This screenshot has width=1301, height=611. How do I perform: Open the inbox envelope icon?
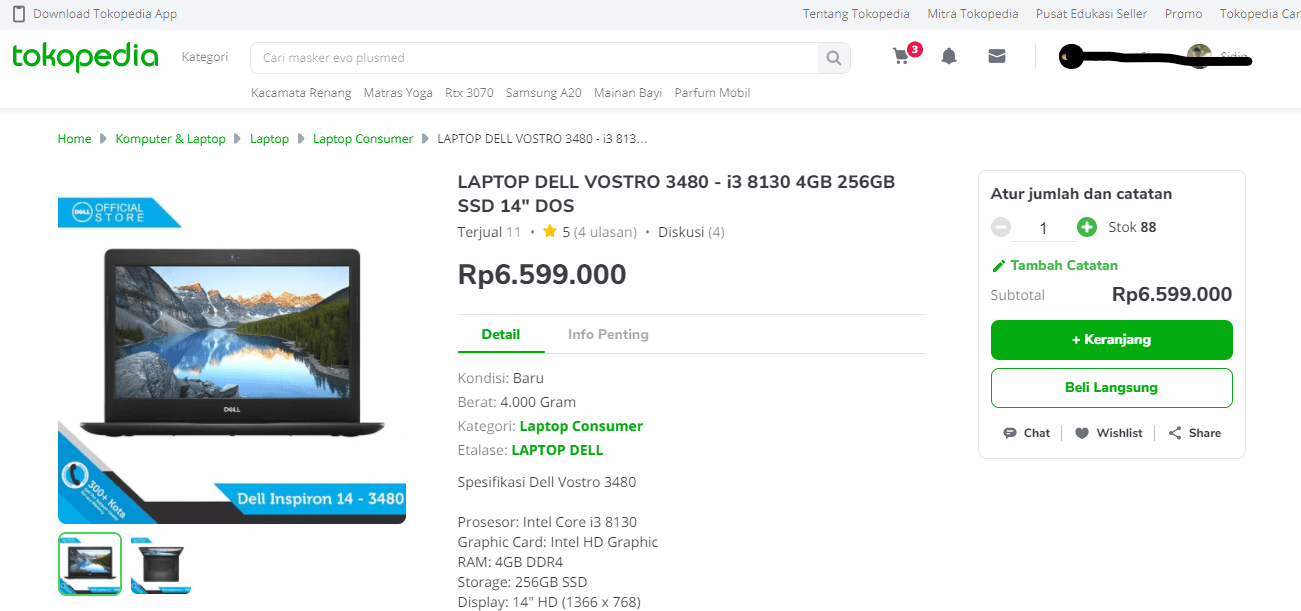point(996,57)
